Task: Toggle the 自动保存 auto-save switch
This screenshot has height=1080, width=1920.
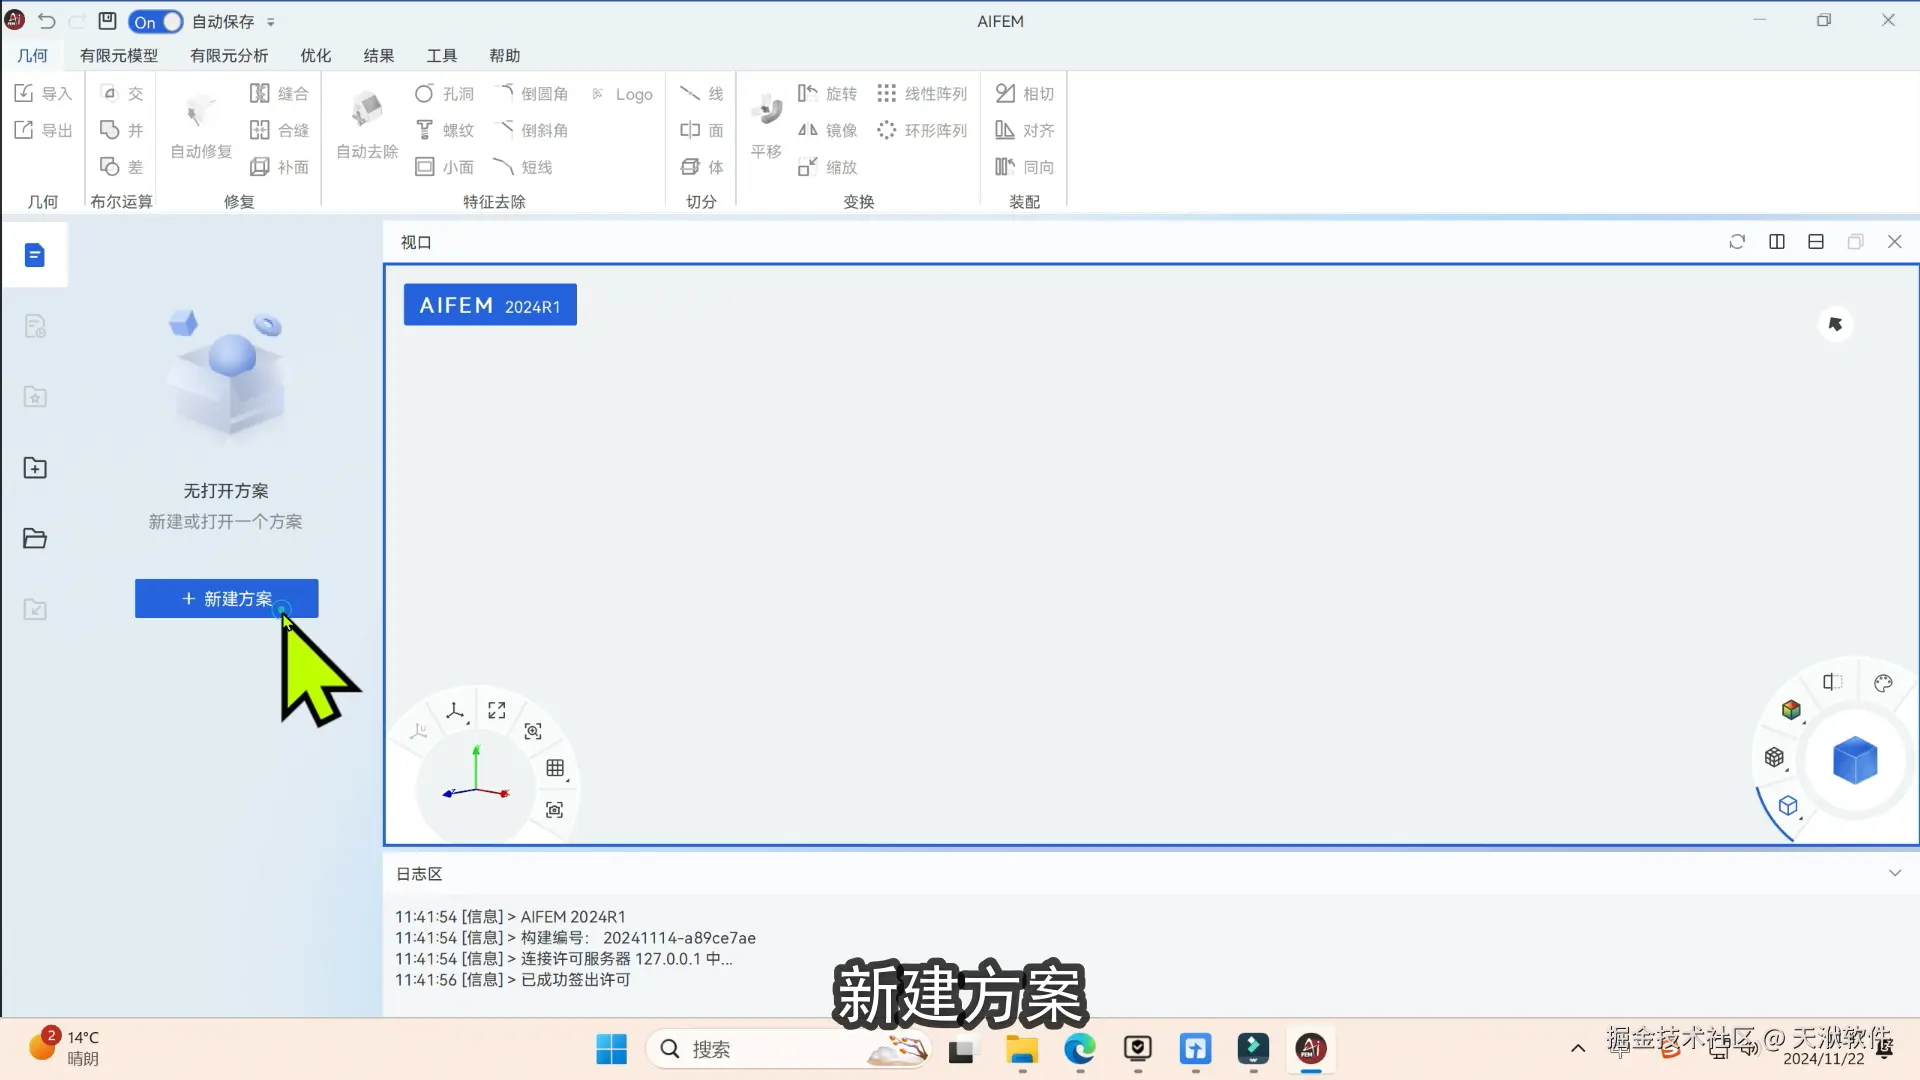Action: 156,21
